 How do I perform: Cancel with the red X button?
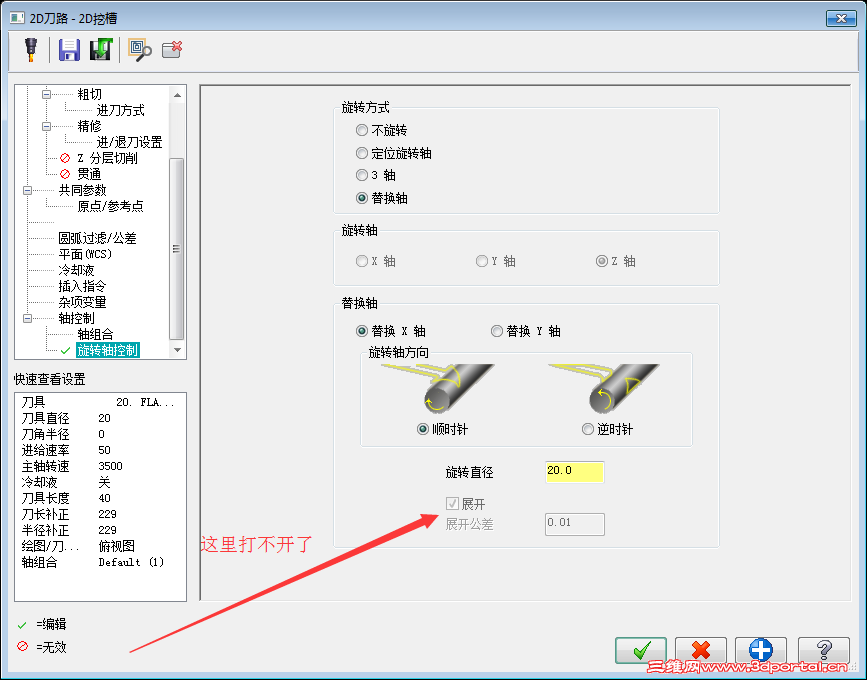701,650
